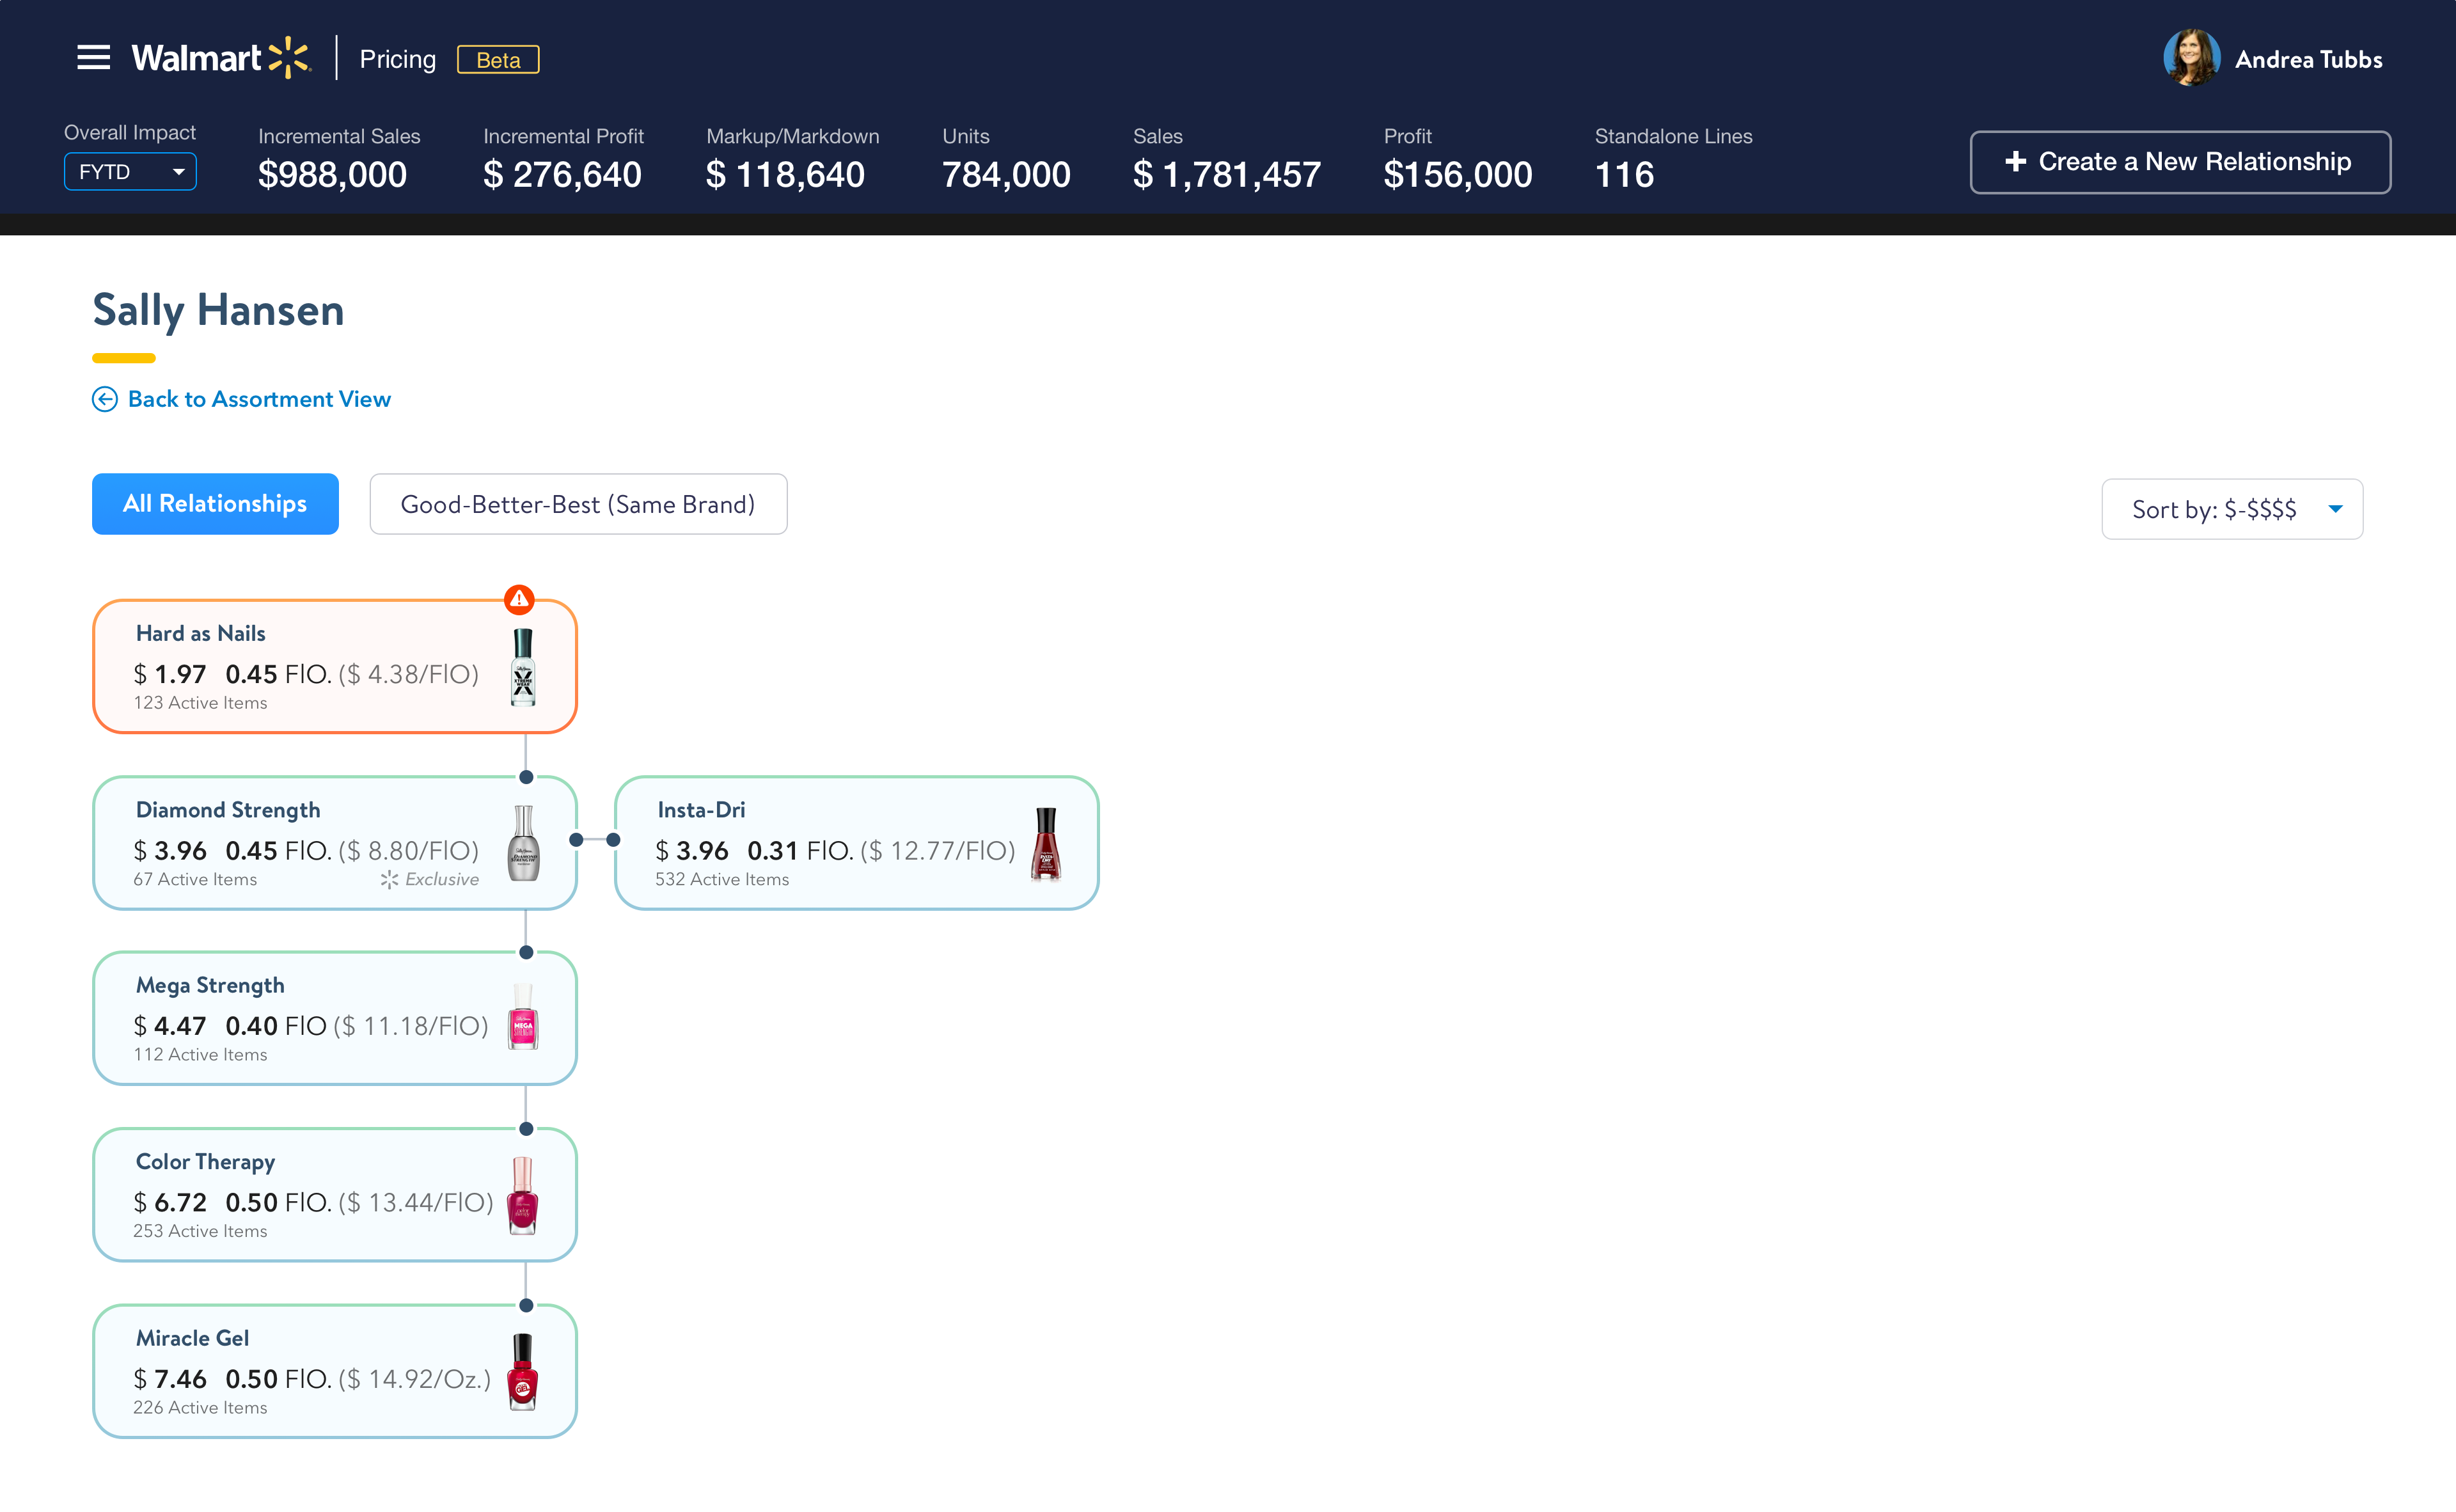
Task: Click the 226 Active Items text
Action: pos(200,1407)
